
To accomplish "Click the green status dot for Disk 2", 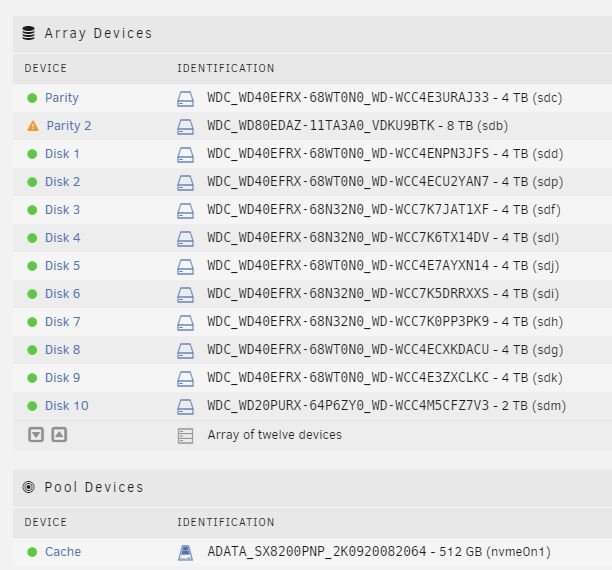I will tap(32, 182).
